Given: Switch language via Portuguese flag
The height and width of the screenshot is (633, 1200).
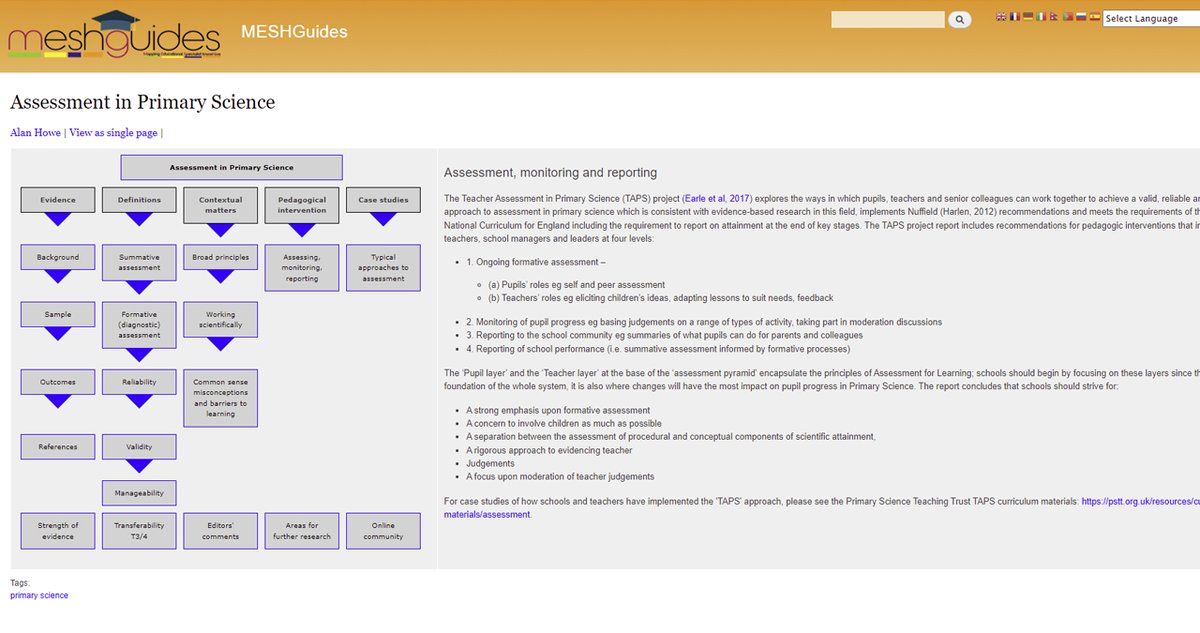Looking at the screenshot, I should tap(1067, 17).
